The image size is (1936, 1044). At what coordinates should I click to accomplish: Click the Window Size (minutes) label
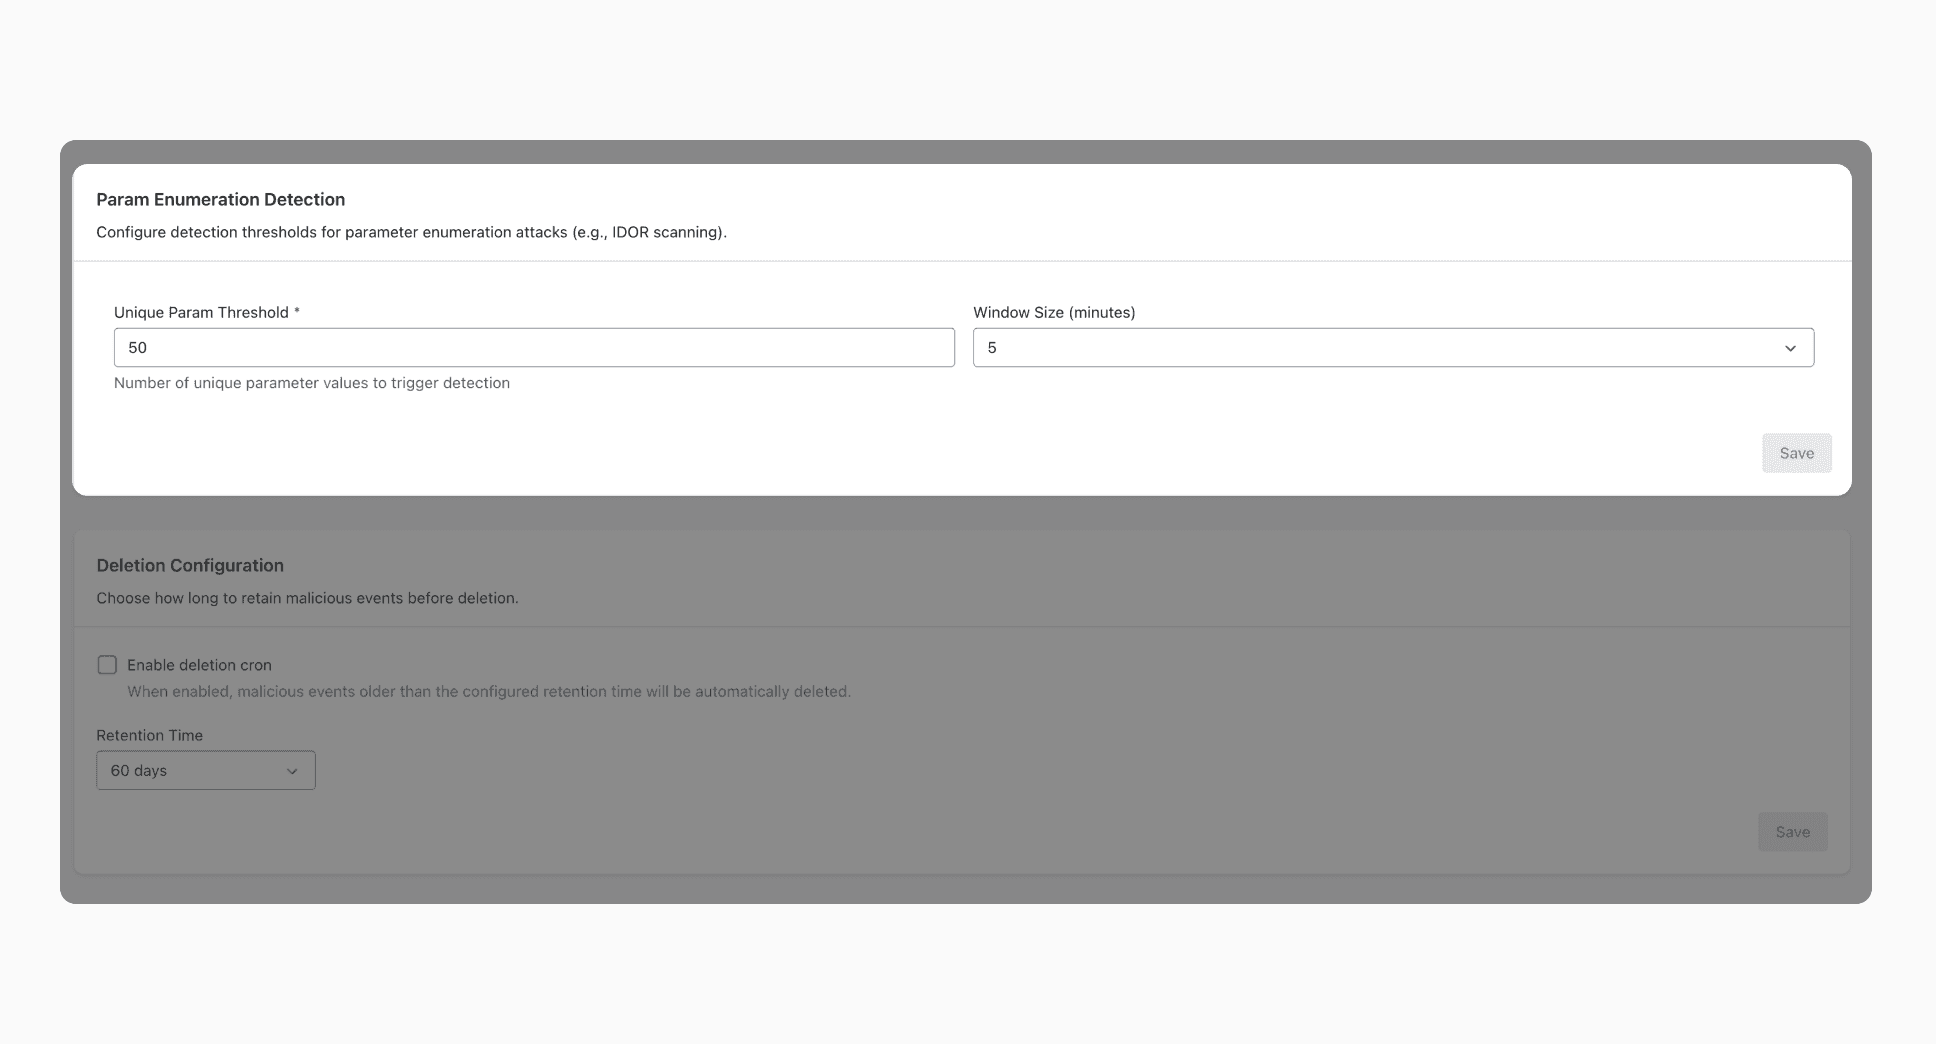coord(1054,312)
